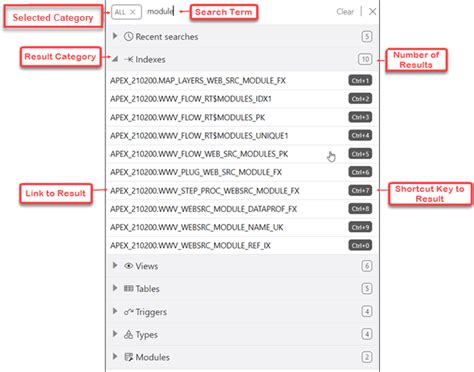Click the Ctrl+1 shortcut badge
The height and width of the screenshot is (372, 474).
360,81
